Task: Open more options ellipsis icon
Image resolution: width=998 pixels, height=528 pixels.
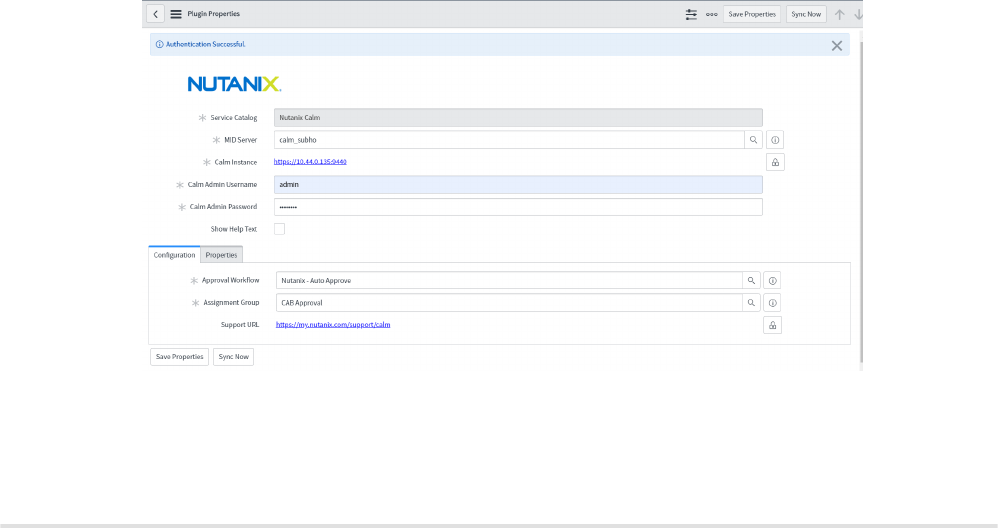Action: tap(712, 14)
